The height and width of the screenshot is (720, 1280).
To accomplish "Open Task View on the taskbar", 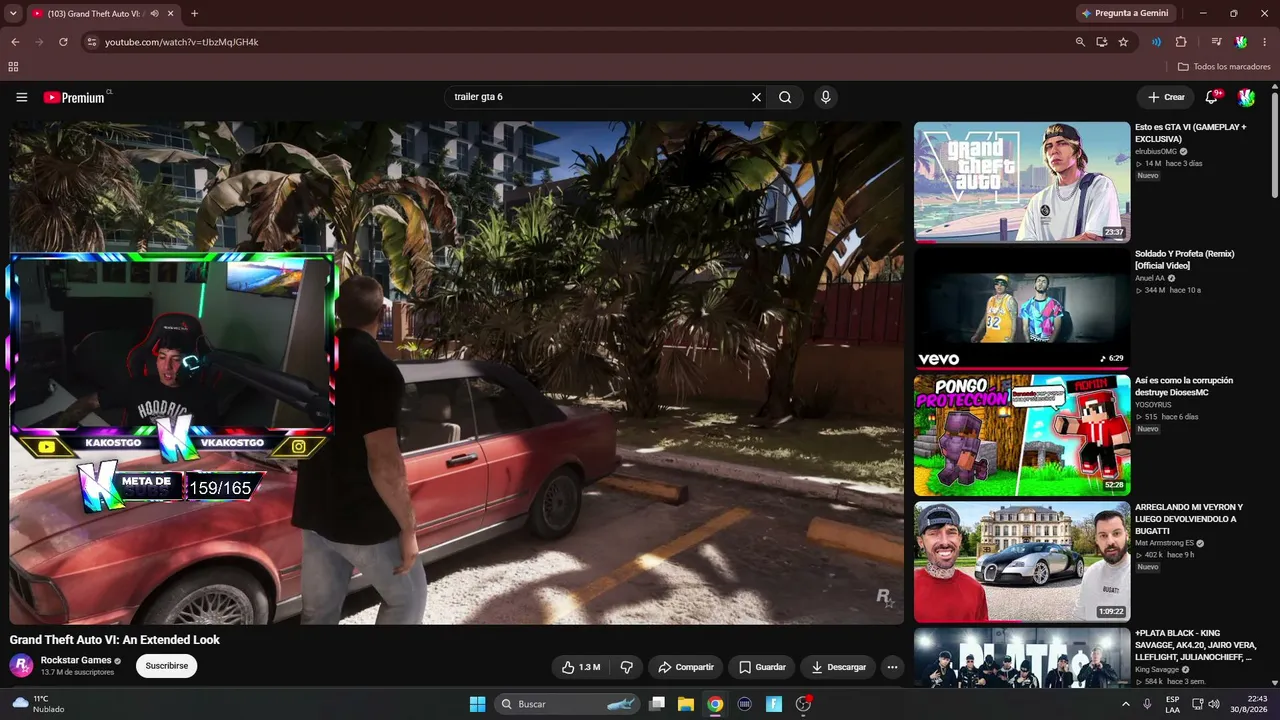I will click(x=657, y=704).
